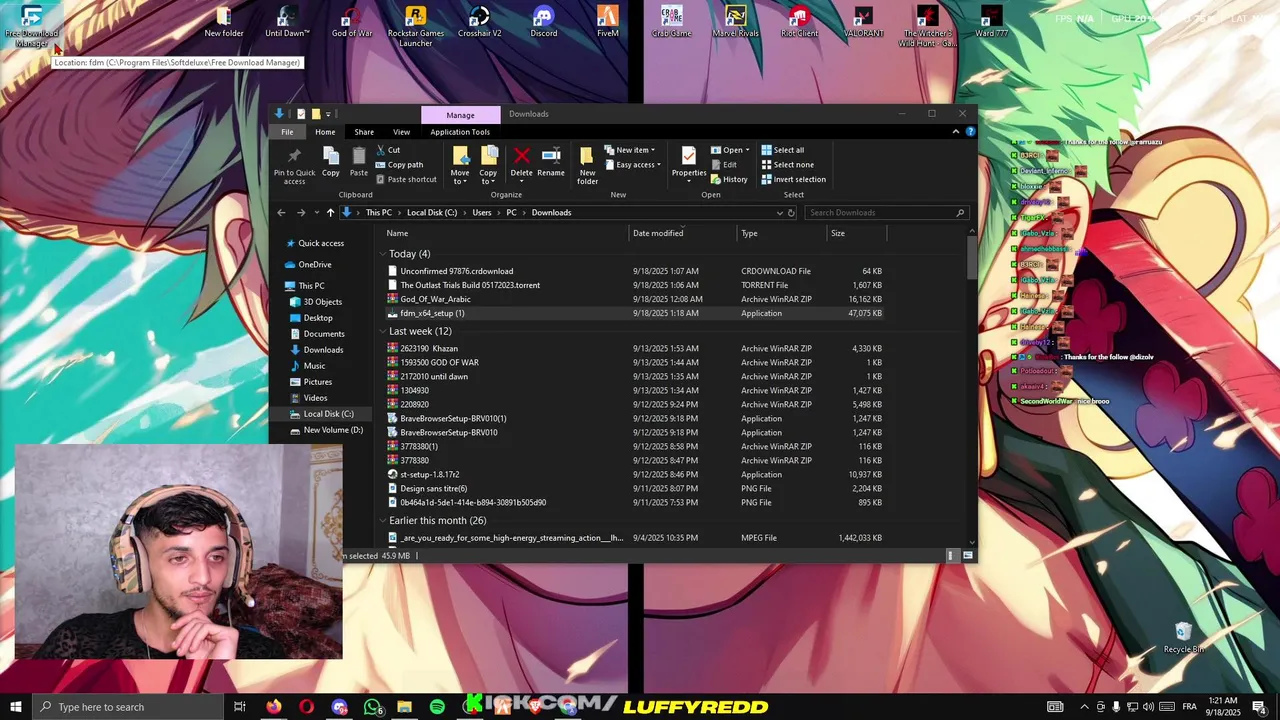Click Windows Start button
This screenshot has height=720, width=1280.
pyautogui.click(x=15, y=707)
